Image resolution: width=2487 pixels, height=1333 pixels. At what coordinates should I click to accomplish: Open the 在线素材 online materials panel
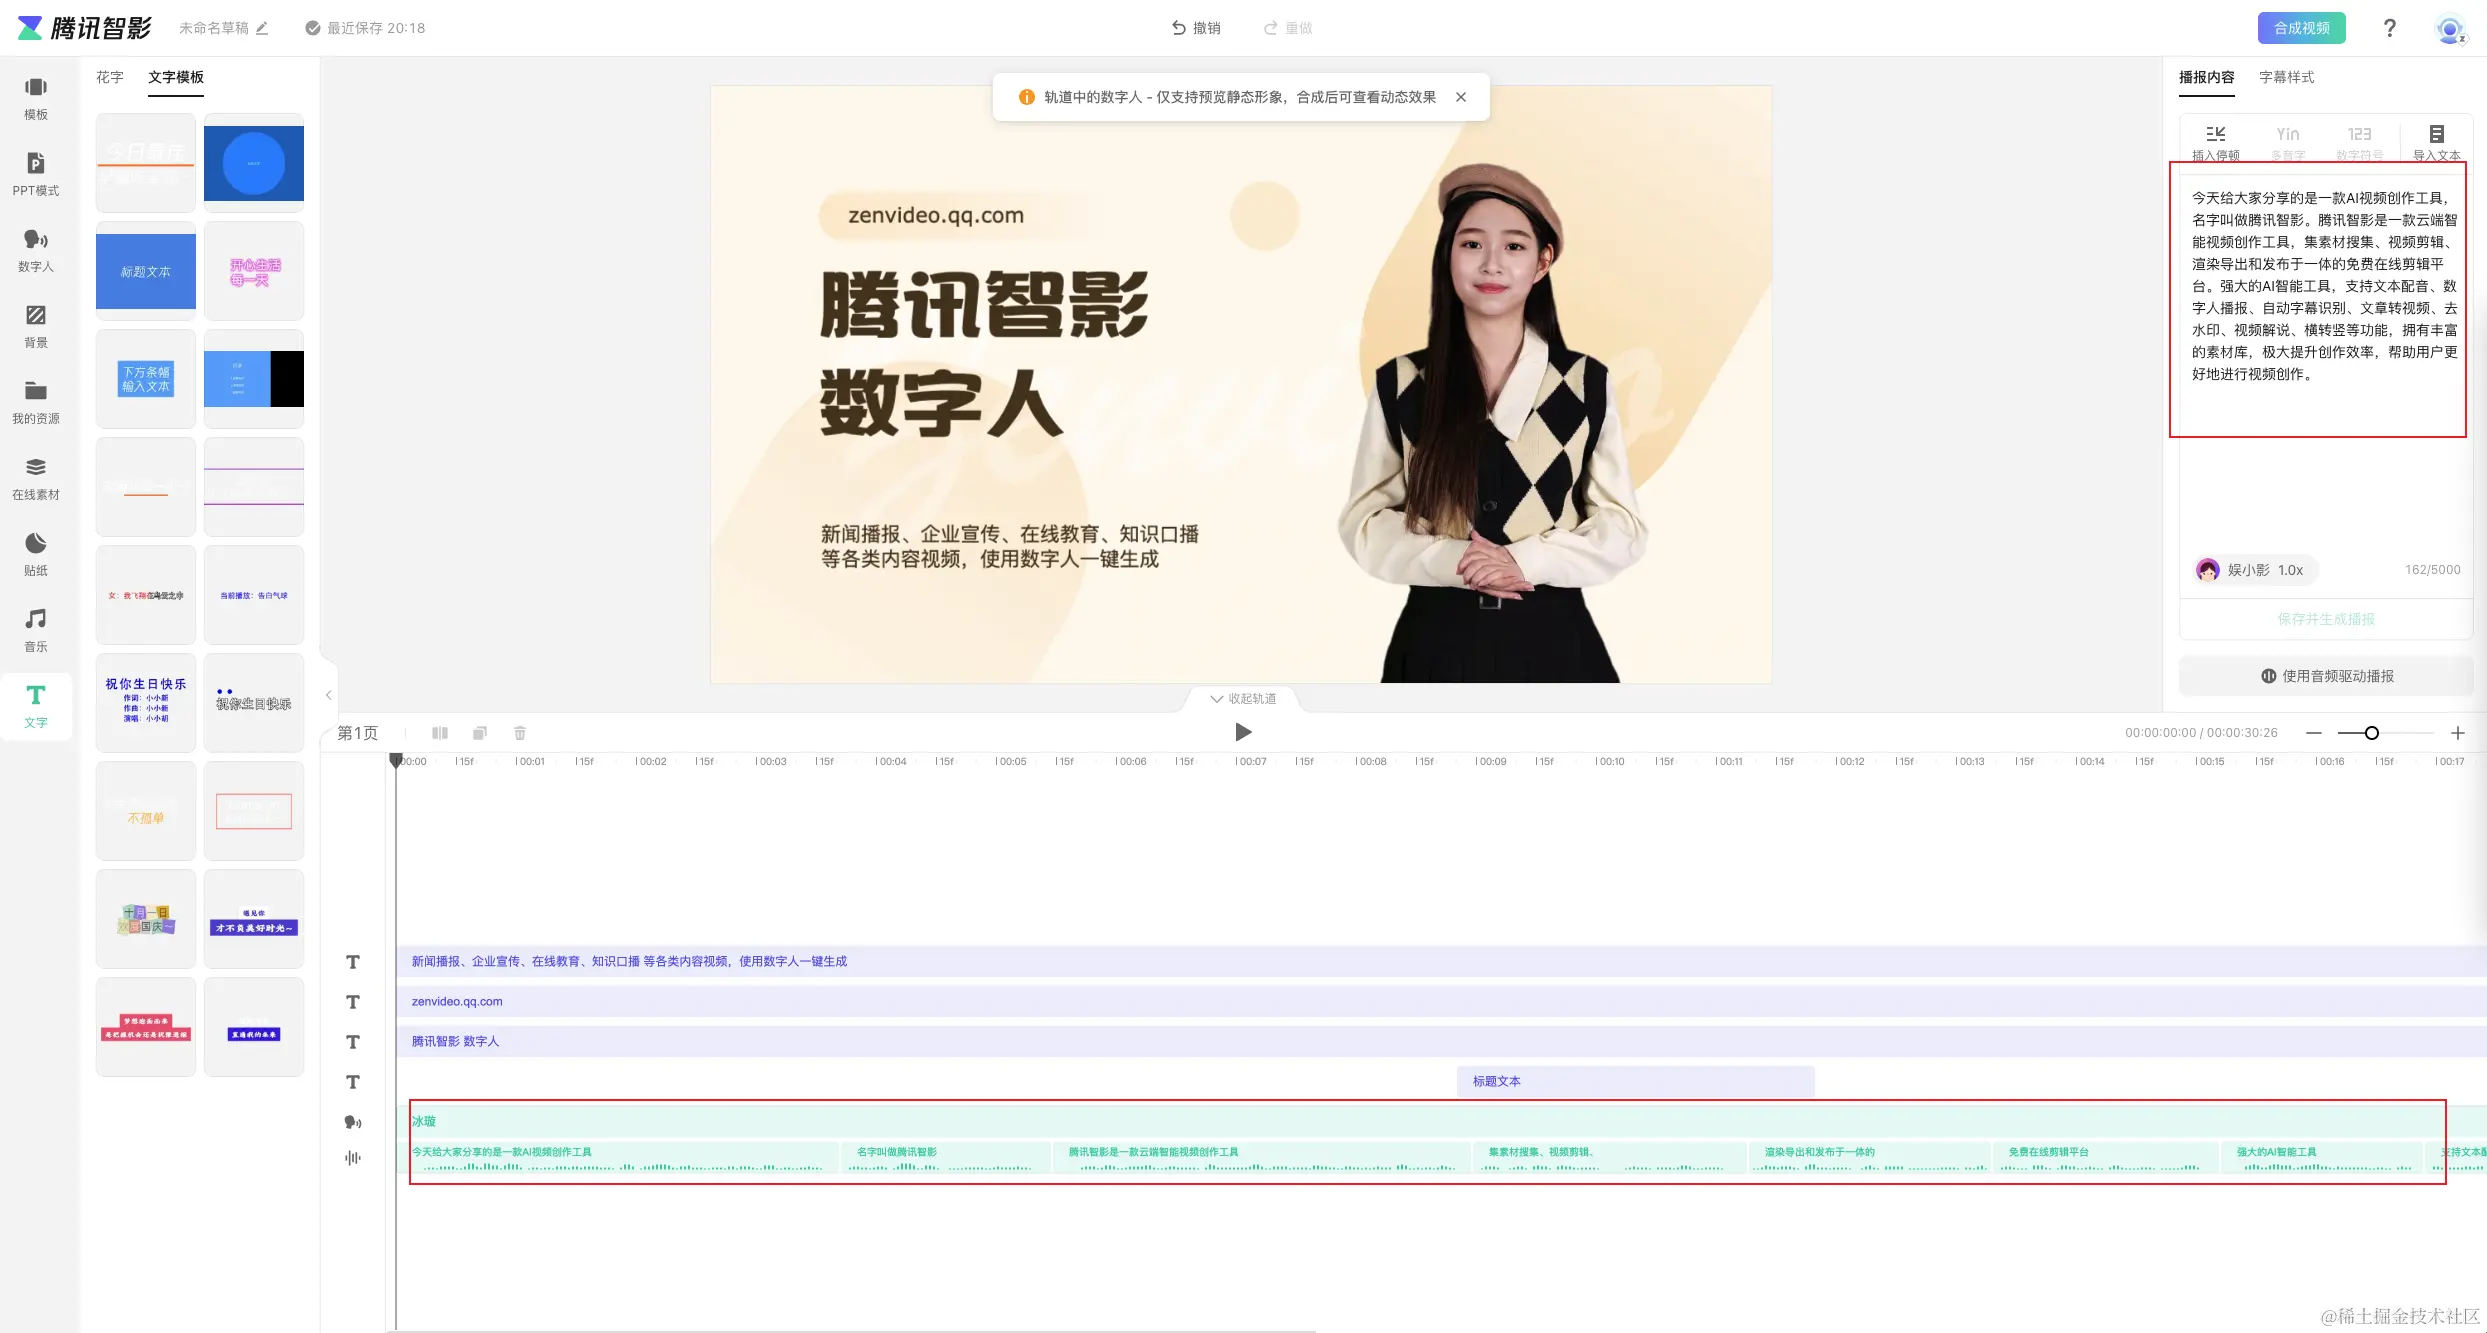[36, 479]
